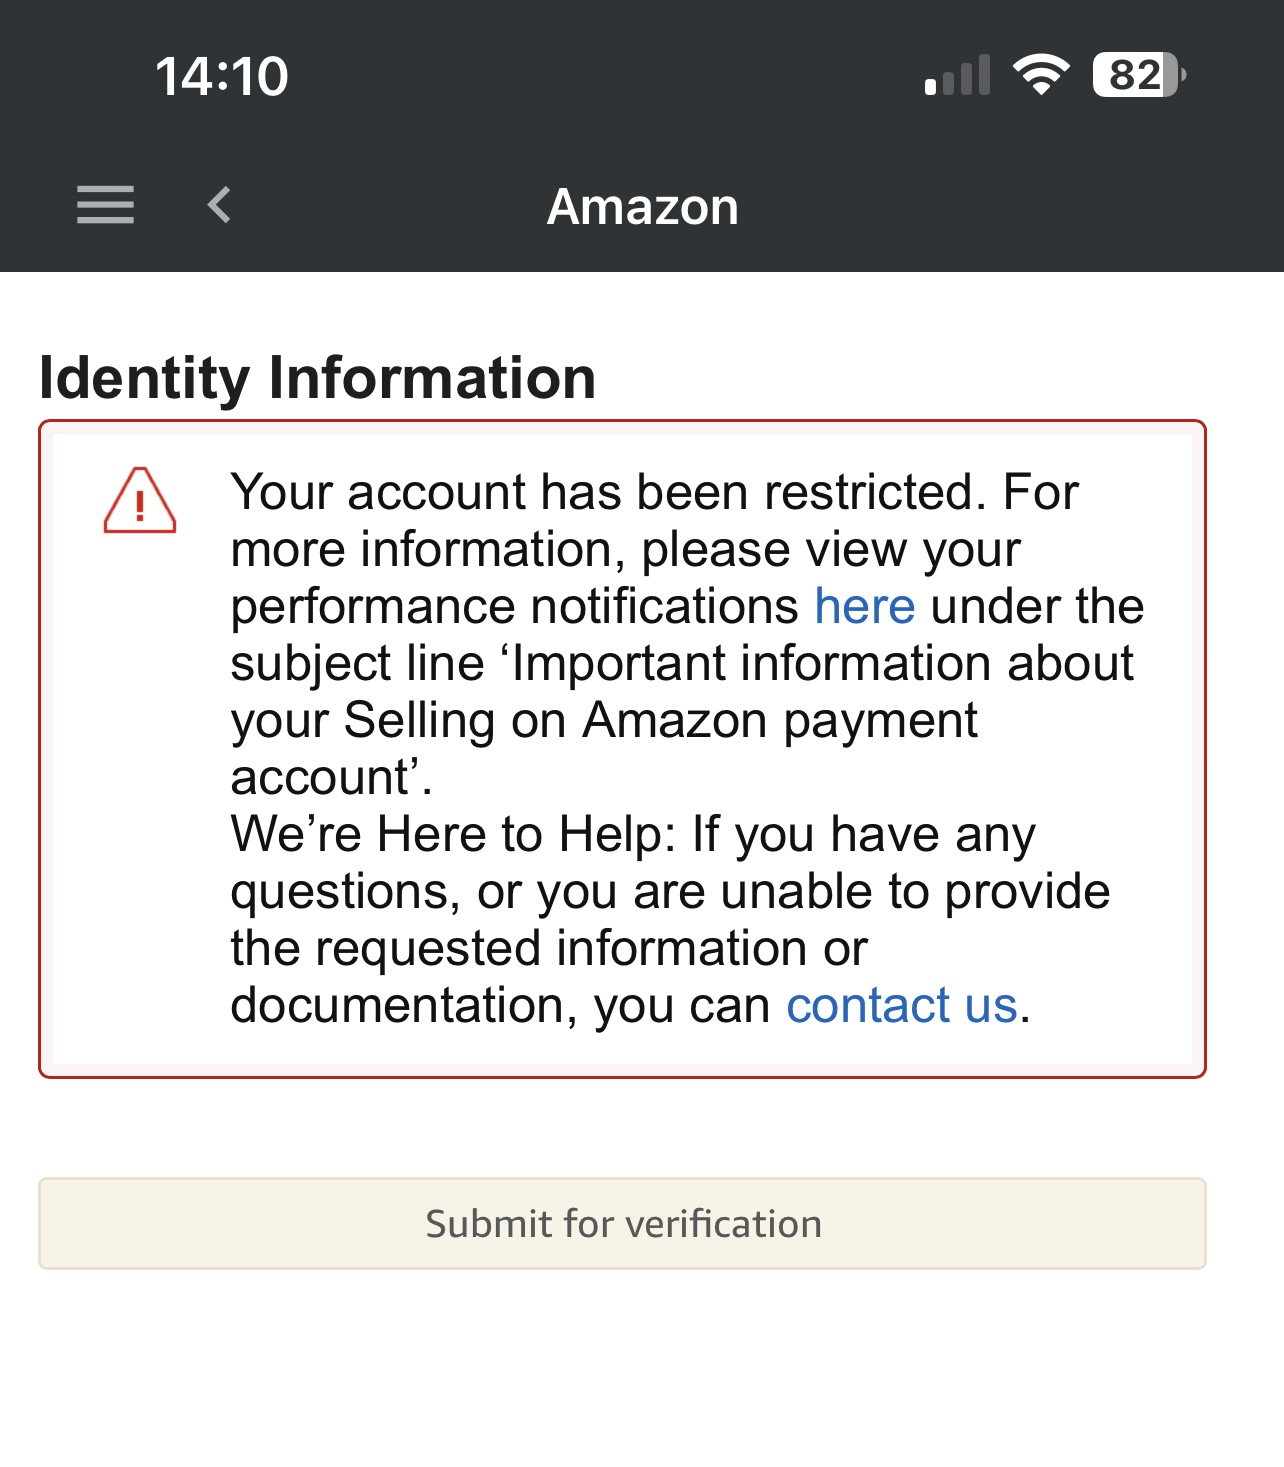1284x1467 pixels.
Task: Tap 'the requested information or' text line
Action: (549, 948)
